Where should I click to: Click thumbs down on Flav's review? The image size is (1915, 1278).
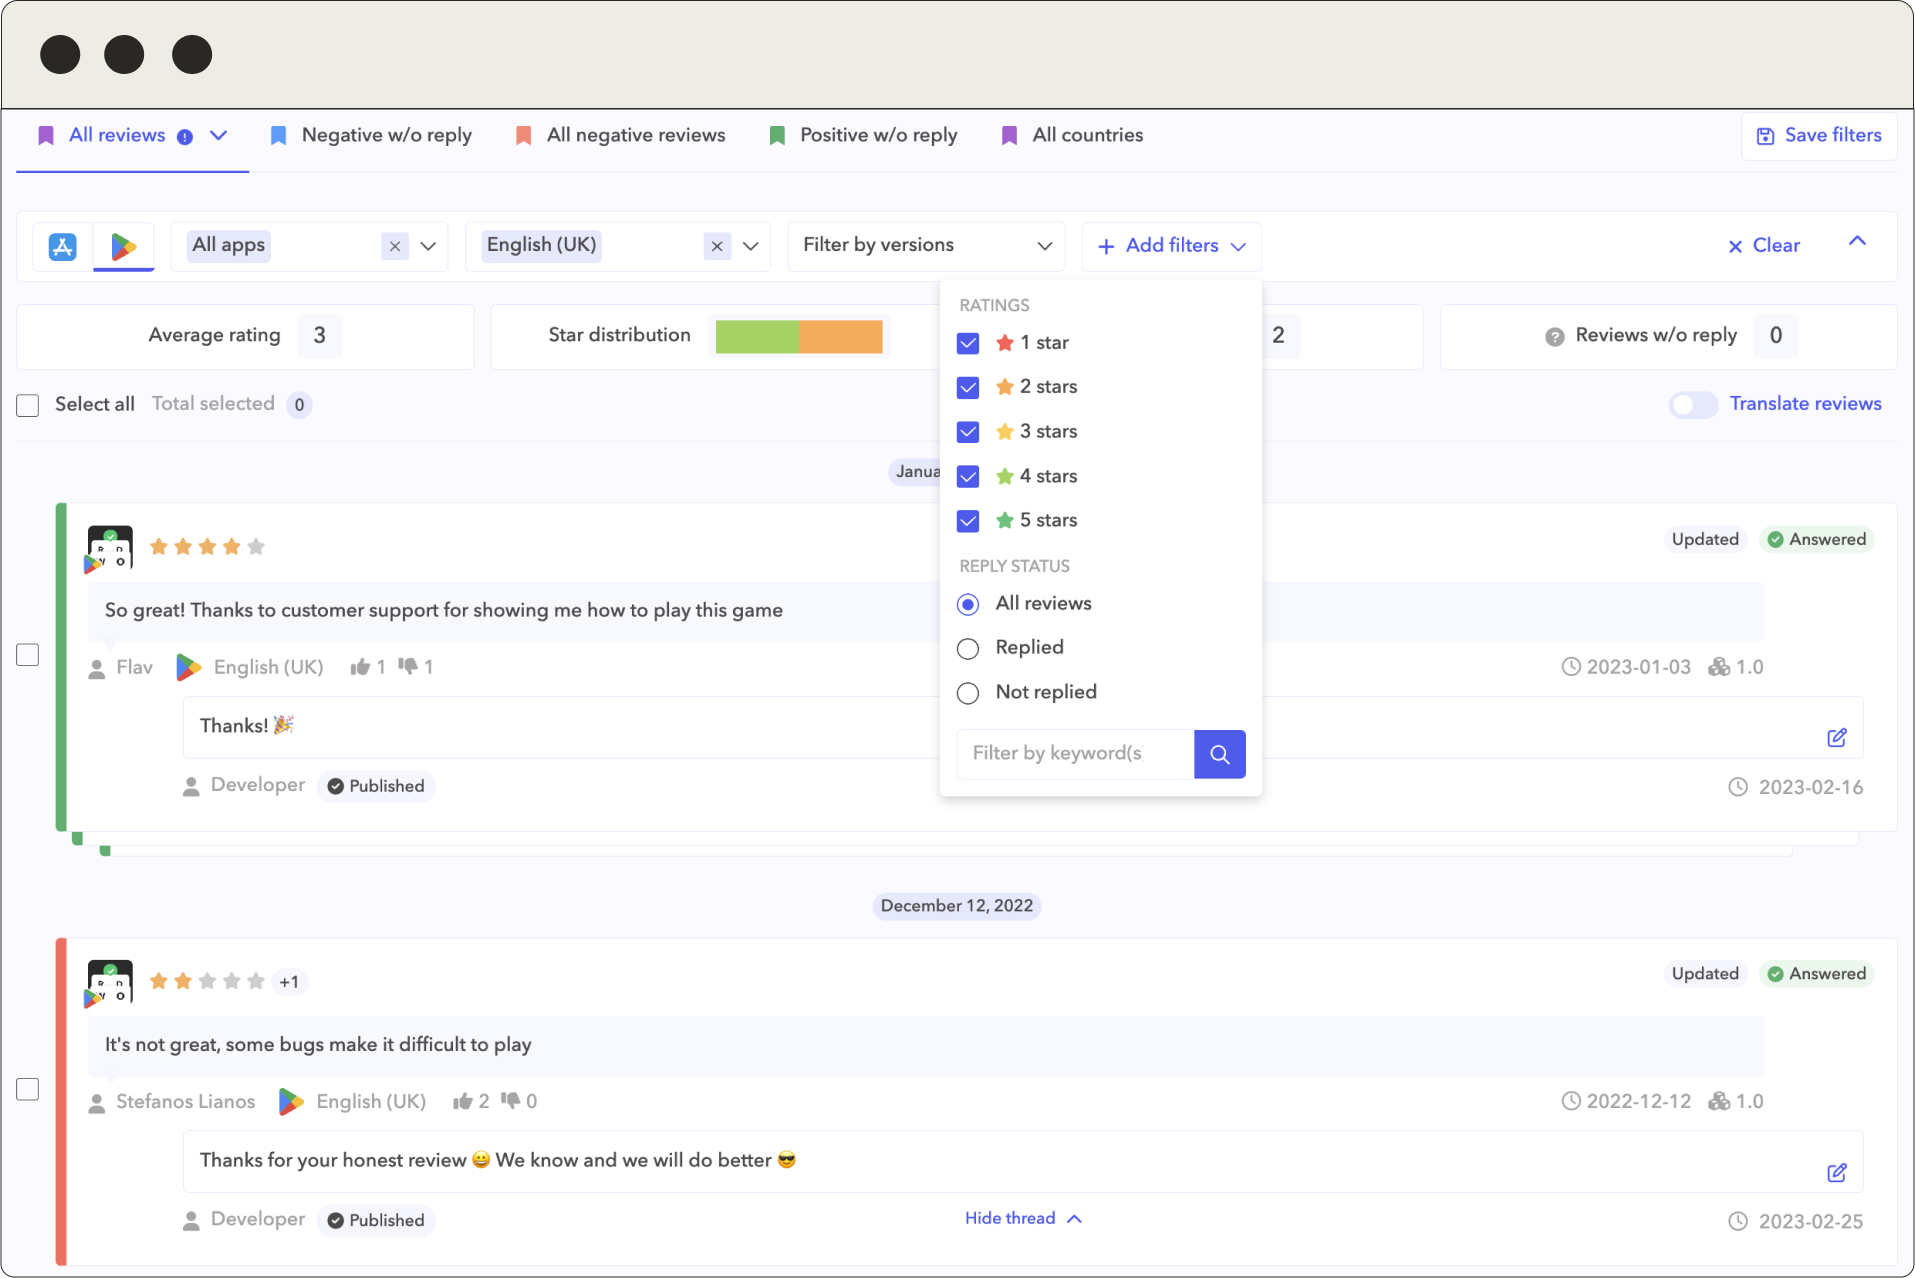[408, 666]
